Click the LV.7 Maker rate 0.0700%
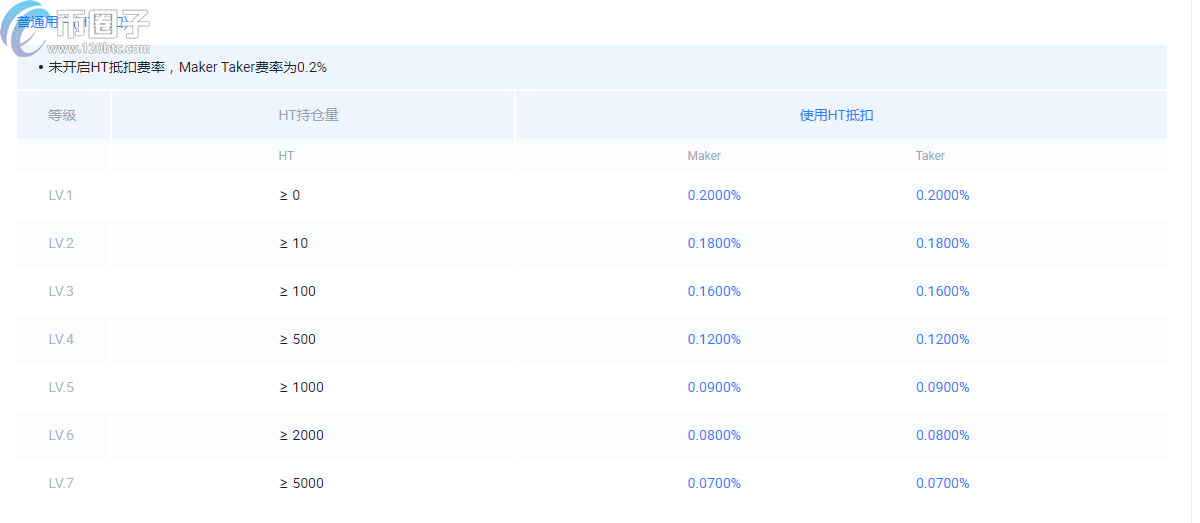The height and width of the screenshot is (523, 1200). (714, 483)
